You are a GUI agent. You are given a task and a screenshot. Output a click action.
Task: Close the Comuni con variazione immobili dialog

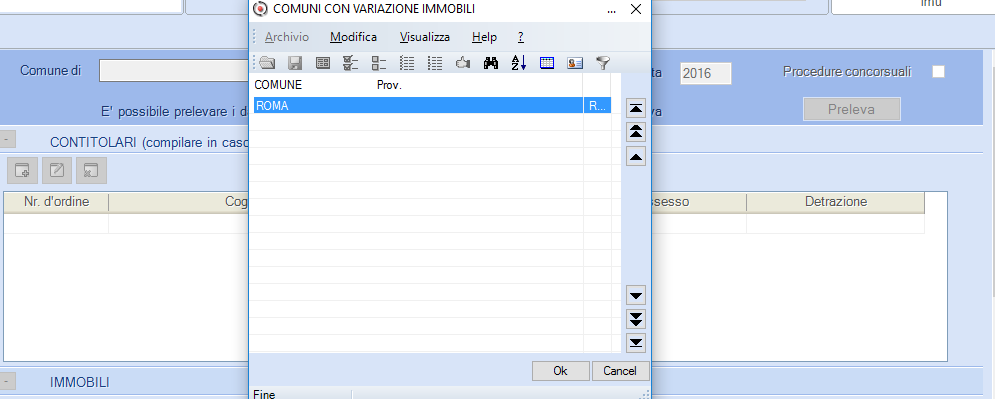click(636, 10)
